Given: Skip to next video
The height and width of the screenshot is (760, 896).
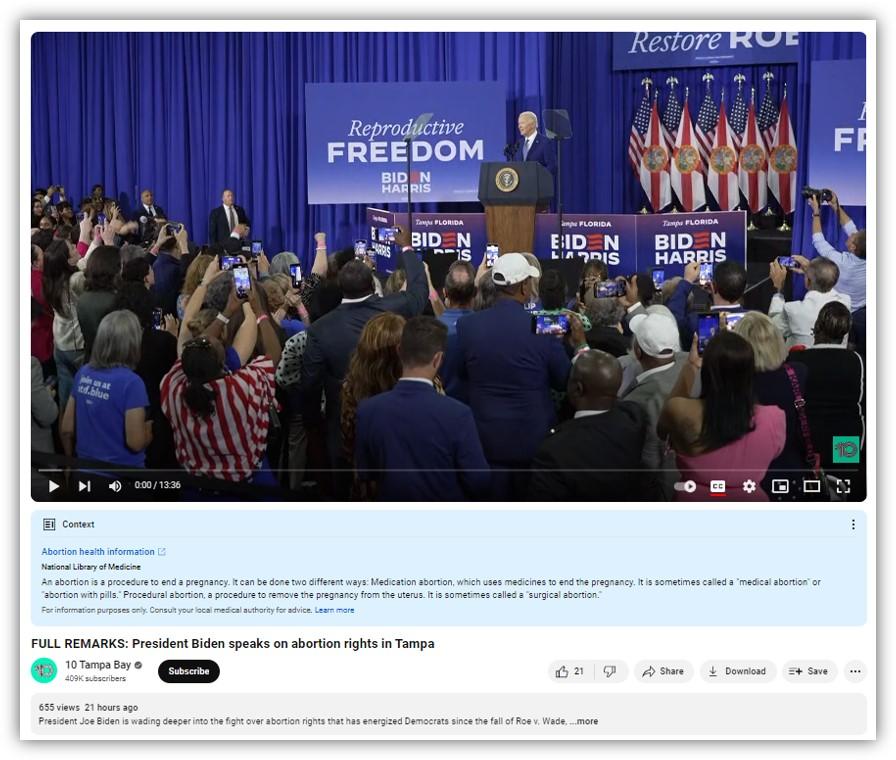Looking at the screenshot, I should click(85, 486).
